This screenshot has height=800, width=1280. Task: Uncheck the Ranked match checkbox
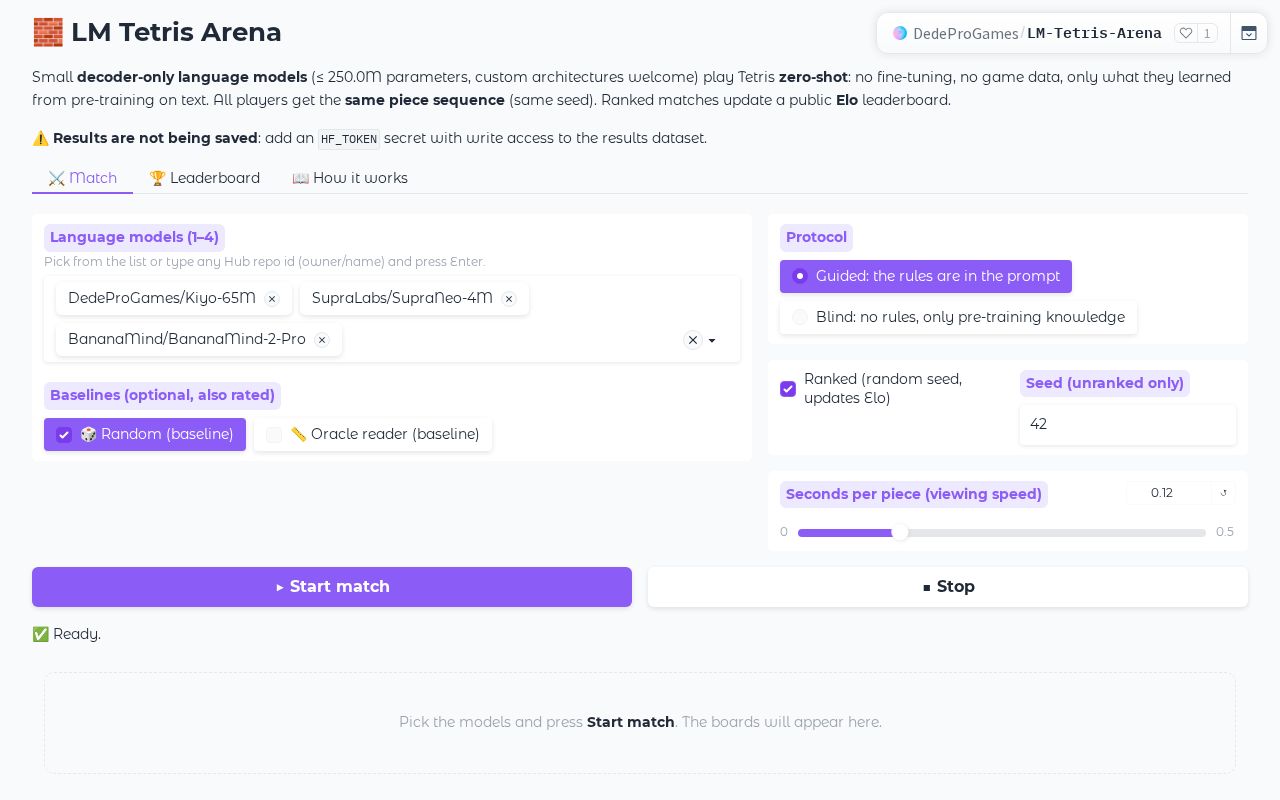[788, 388]
